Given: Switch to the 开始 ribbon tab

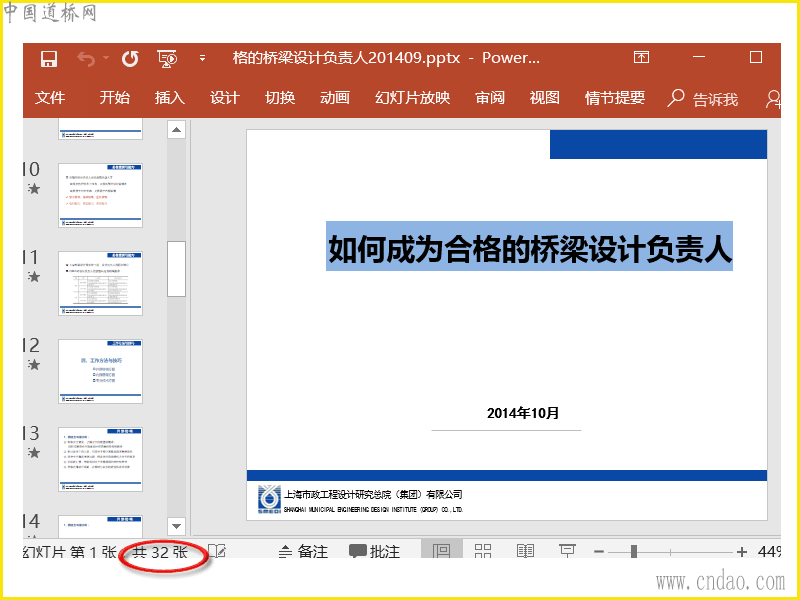Looking at the screenshot, I should [x=114, y=97].
